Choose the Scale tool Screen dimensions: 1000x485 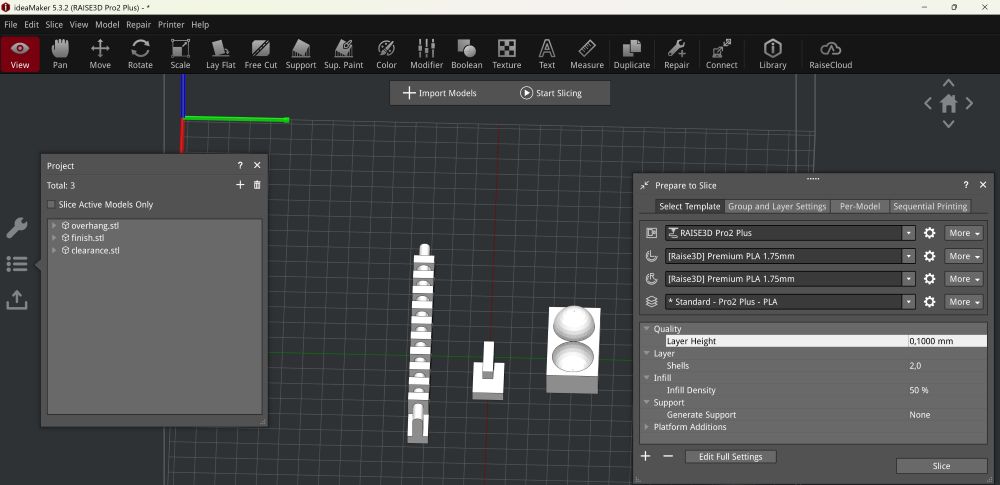(180, 54)
